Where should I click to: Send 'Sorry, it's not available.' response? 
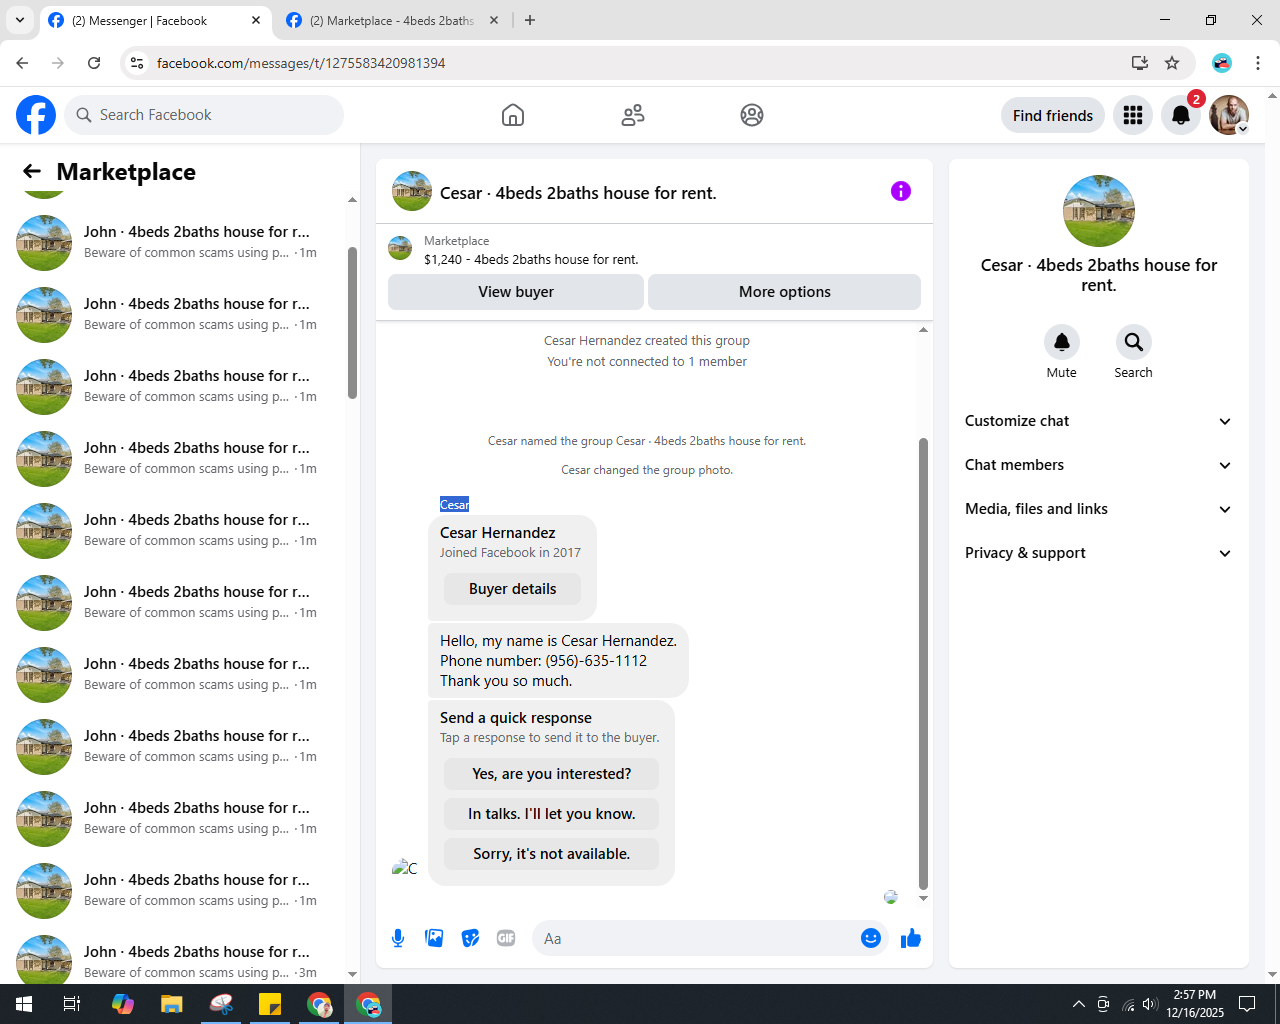[552, 854]
